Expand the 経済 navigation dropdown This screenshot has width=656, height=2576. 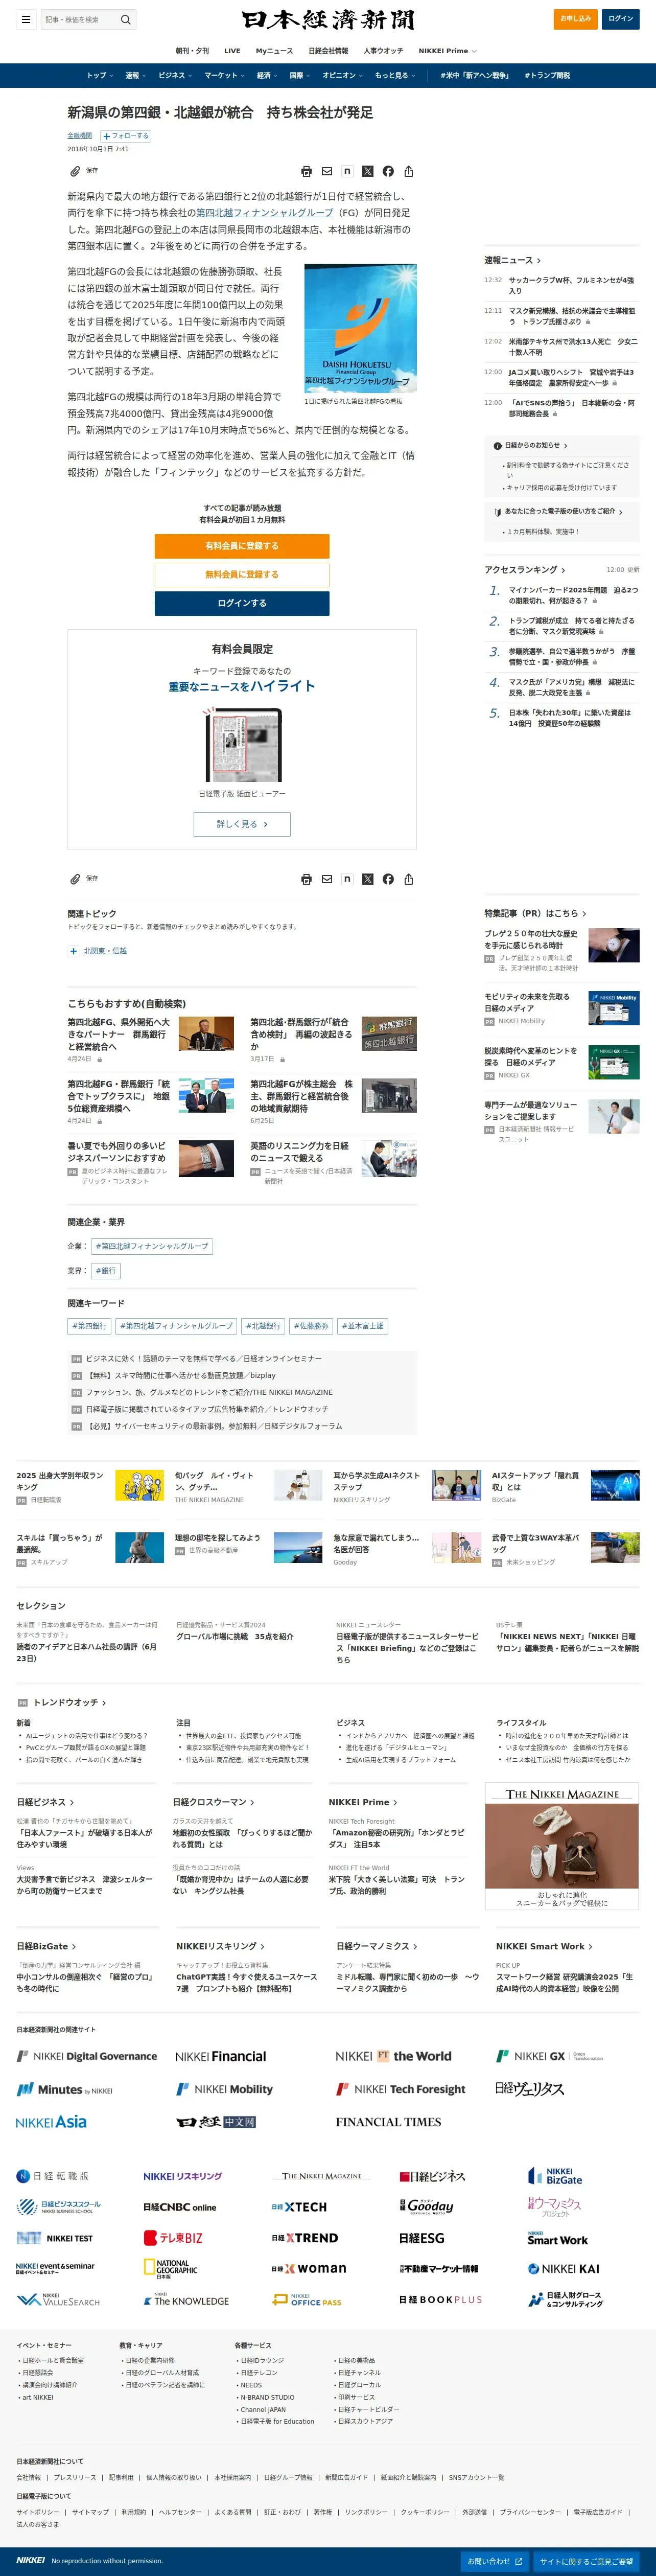(267, 75)
